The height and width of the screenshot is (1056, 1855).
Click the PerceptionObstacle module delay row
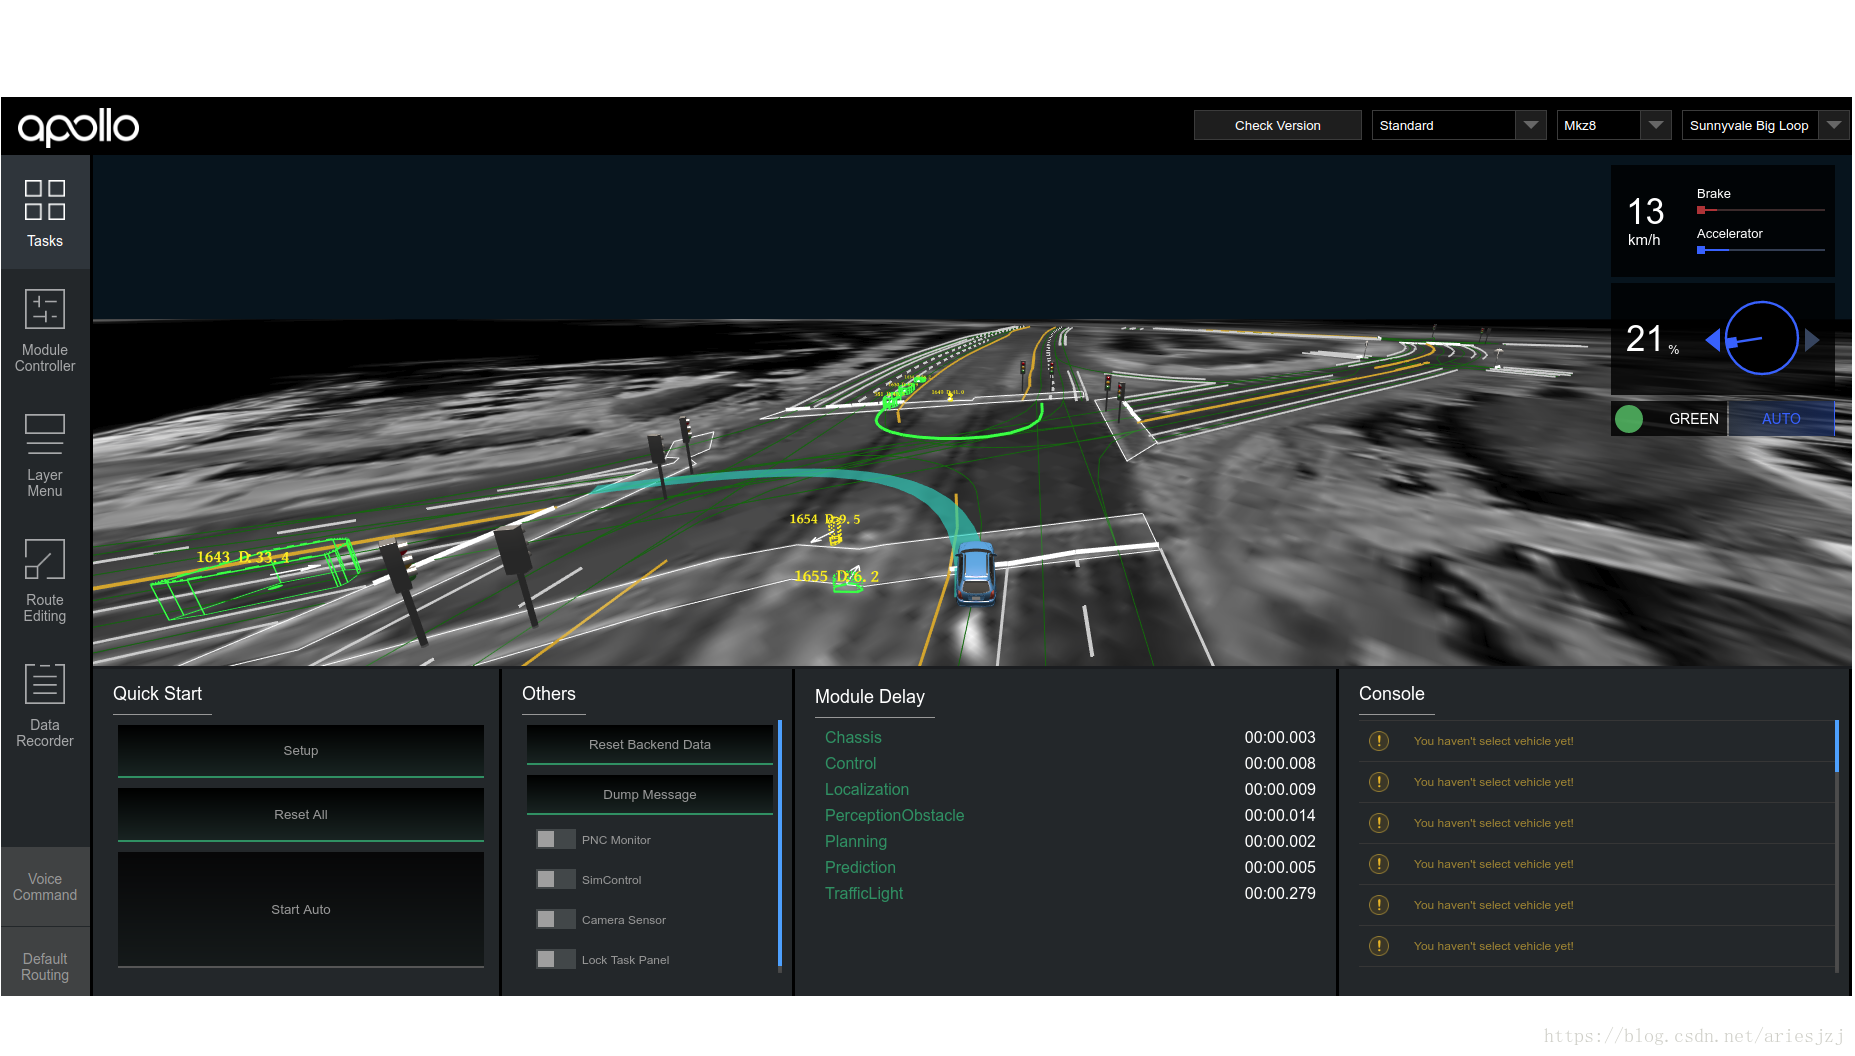(1070, 816)
